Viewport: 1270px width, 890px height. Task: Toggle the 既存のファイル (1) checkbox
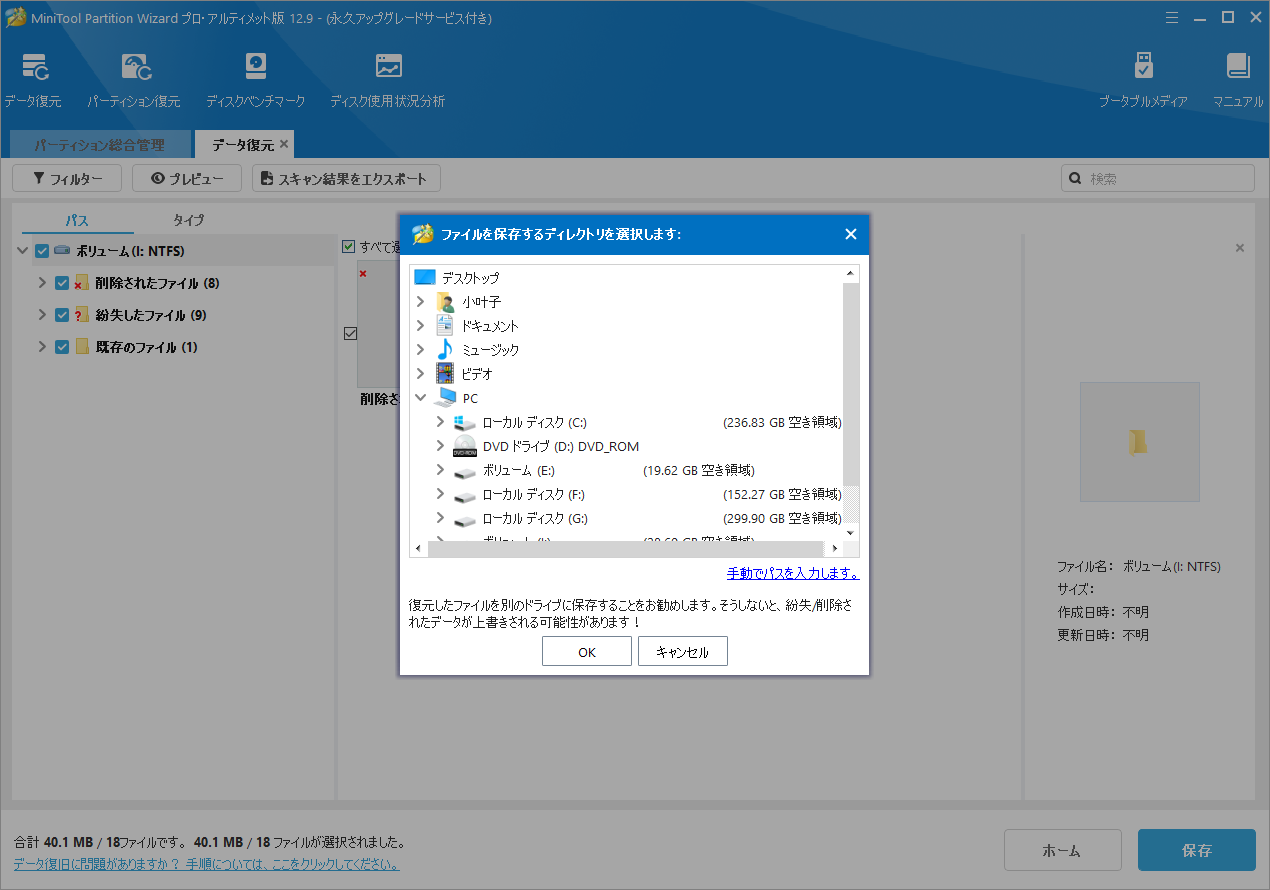click(x=62, y=347)
